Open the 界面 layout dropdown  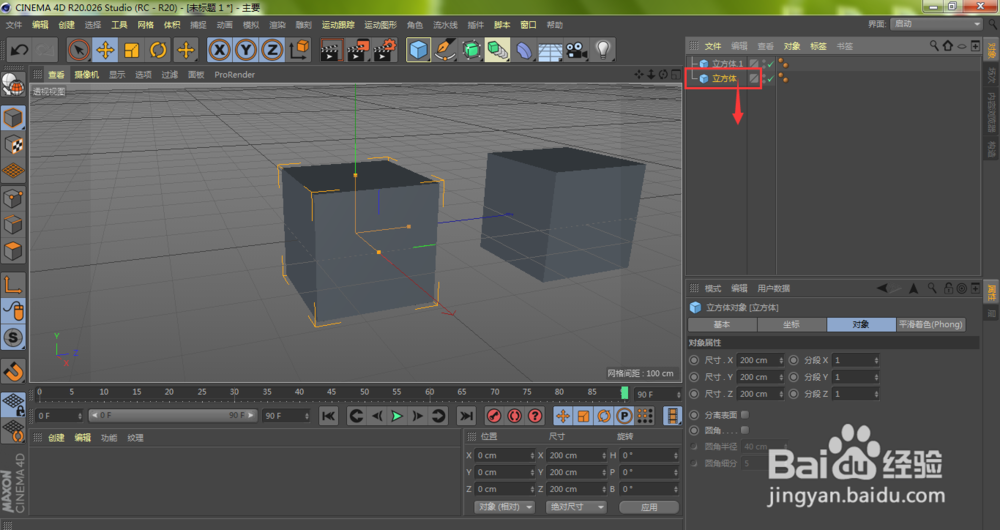[936, 24]
